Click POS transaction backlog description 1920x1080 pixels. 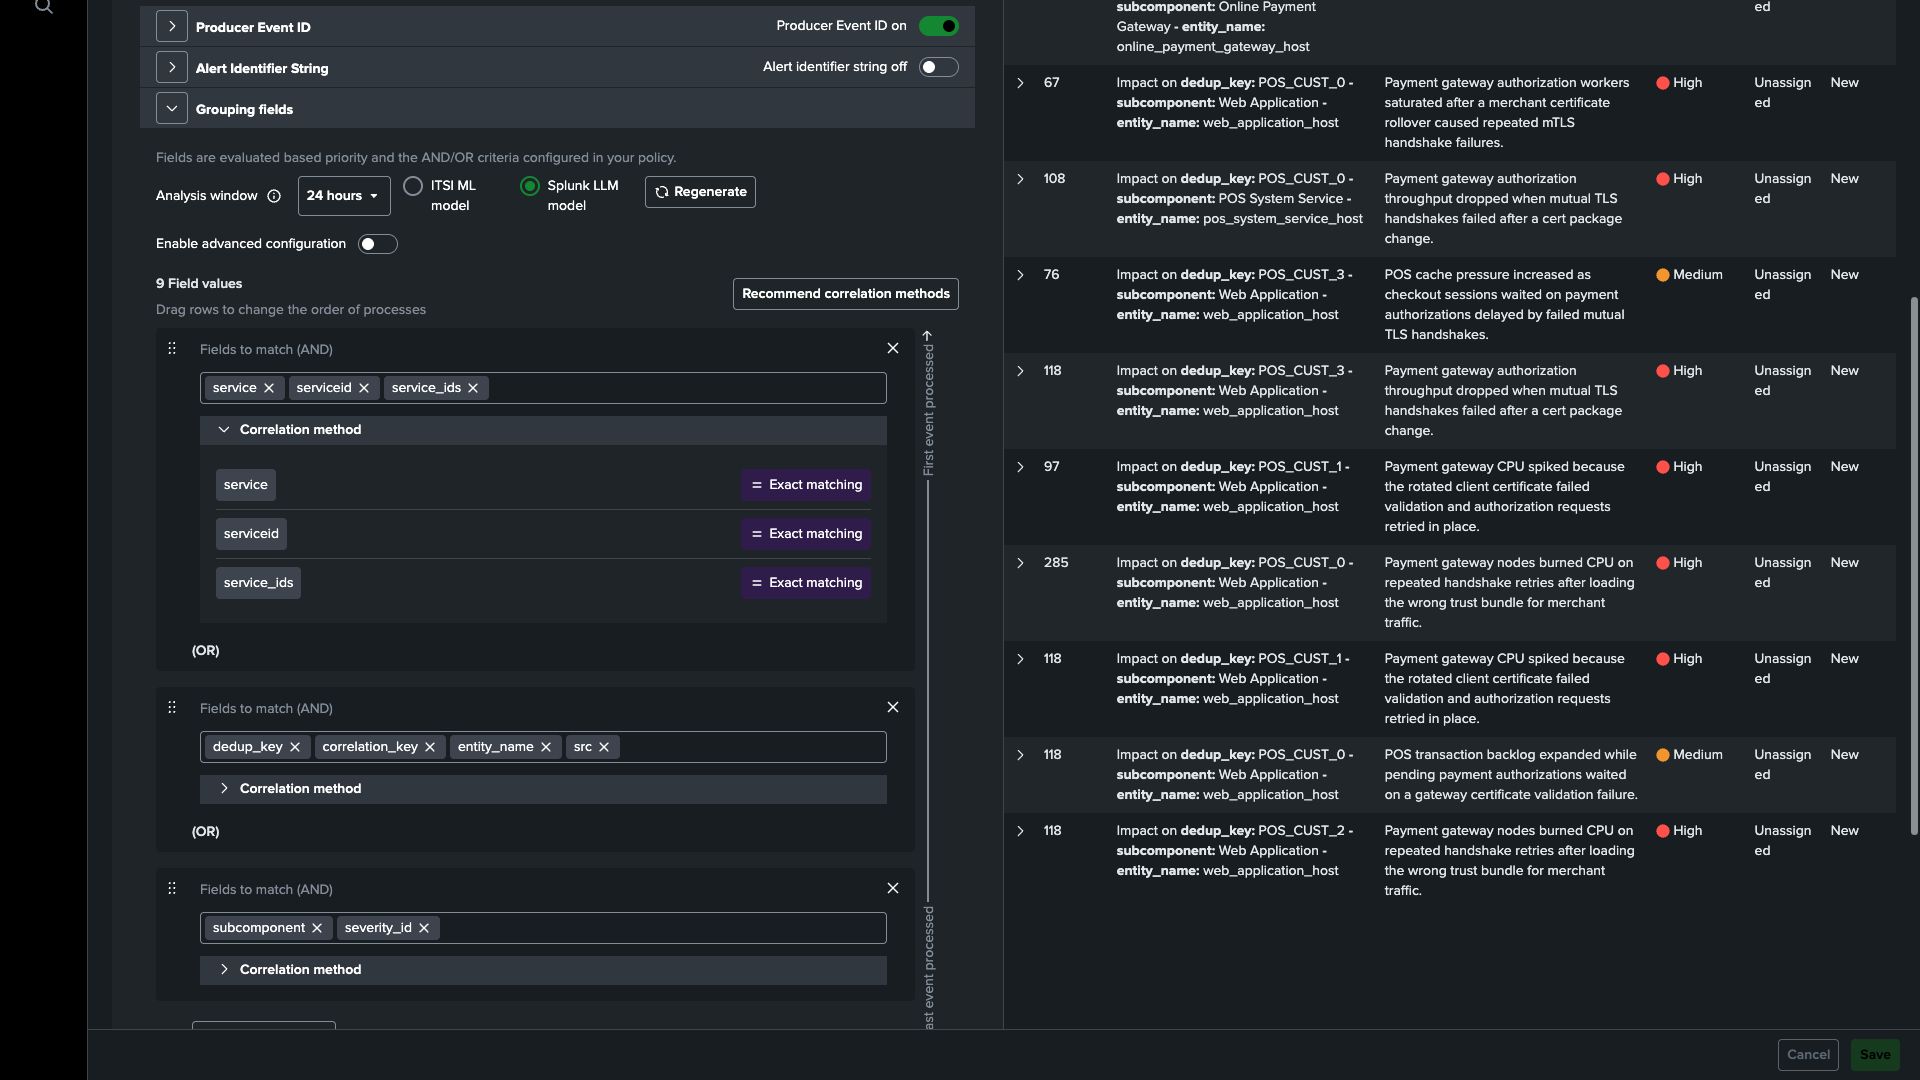click(x=1511, y=775)
